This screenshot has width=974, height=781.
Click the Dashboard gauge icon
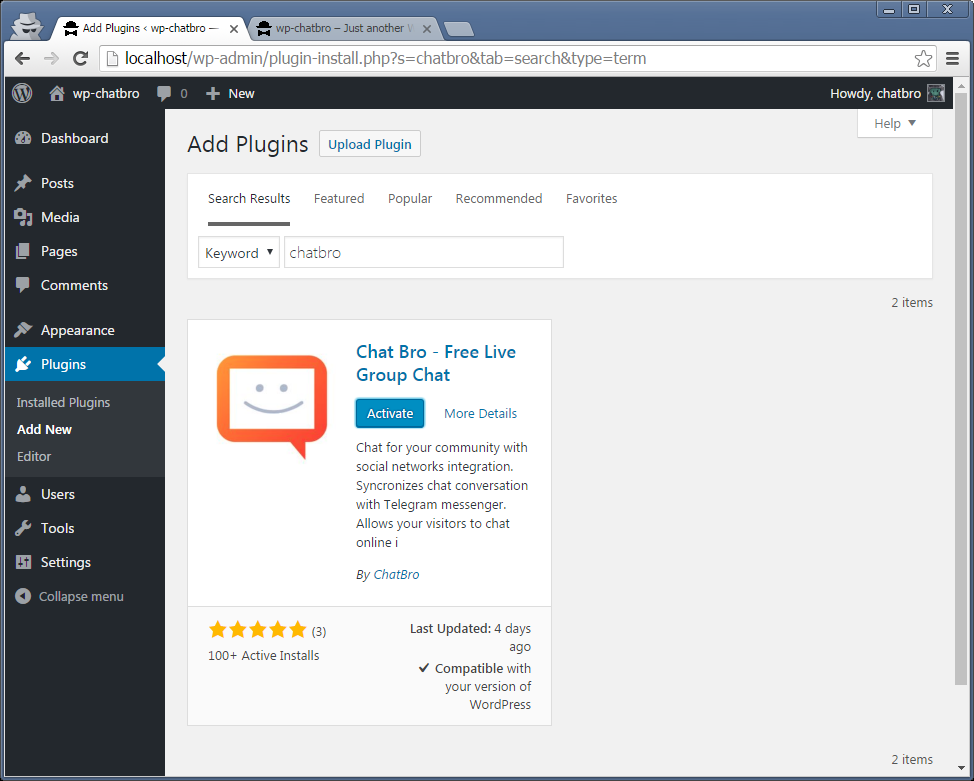pyautogui.click(x=23, y=139)
